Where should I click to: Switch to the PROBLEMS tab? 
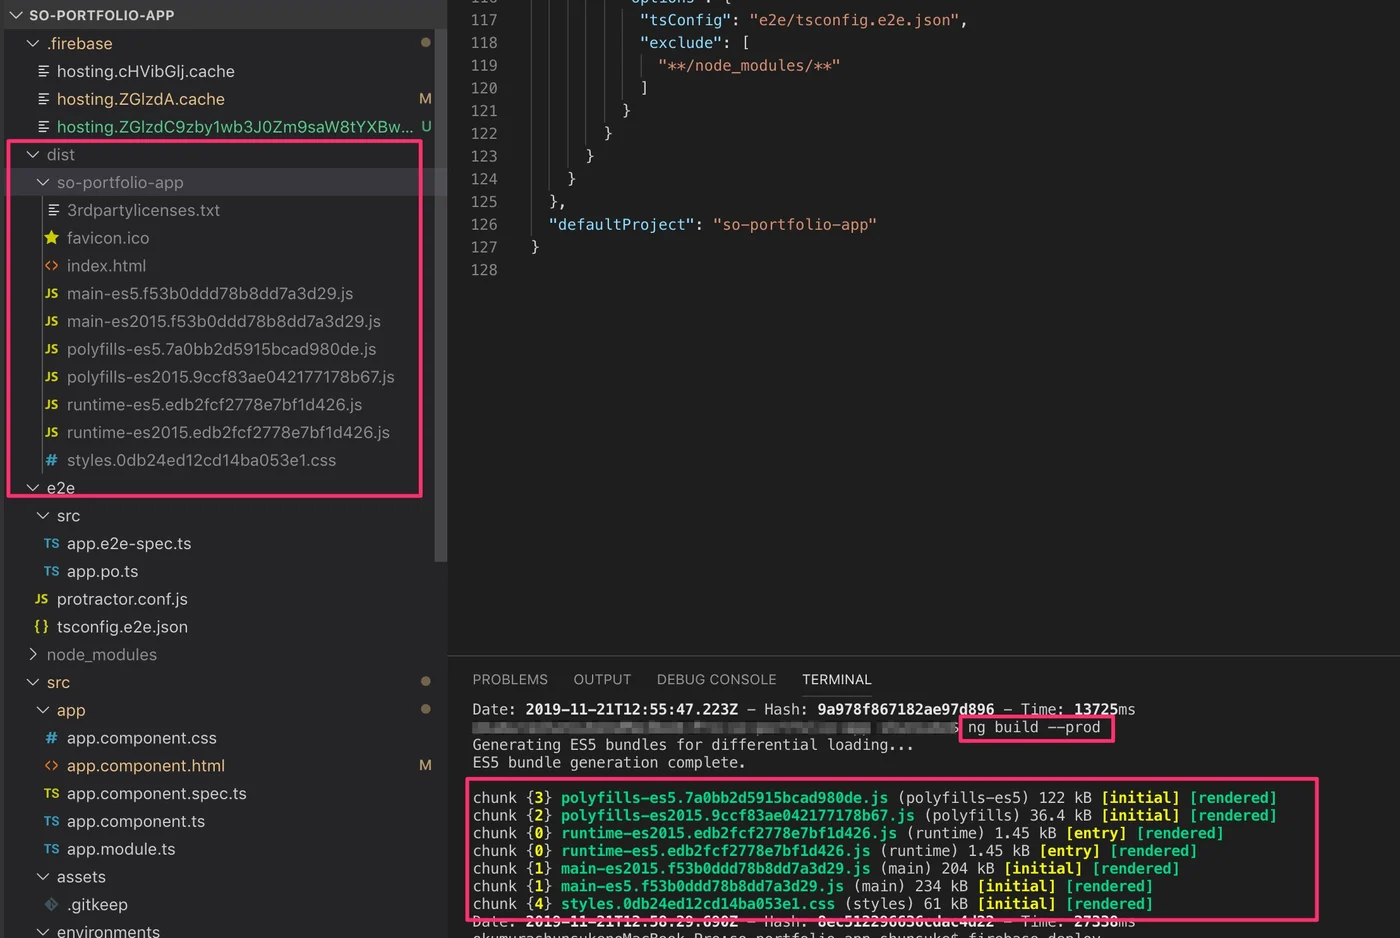[510, 679]
